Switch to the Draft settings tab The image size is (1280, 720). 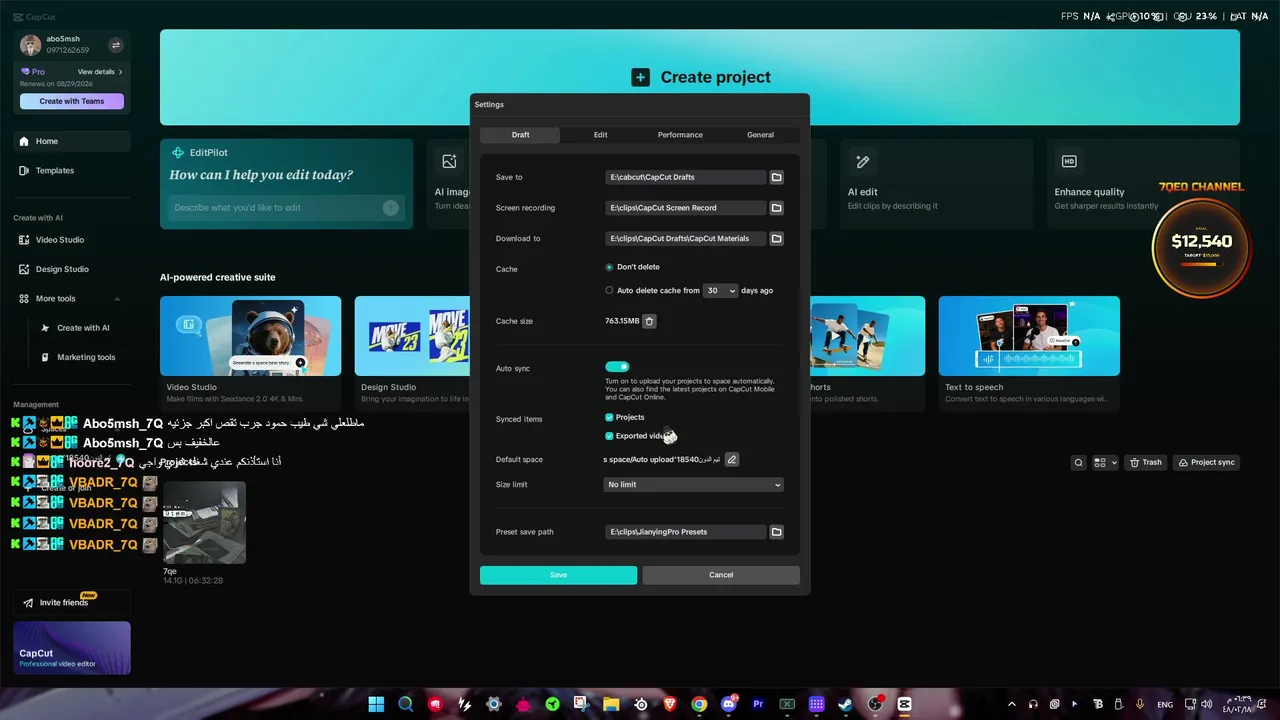[x=520, y=135]
